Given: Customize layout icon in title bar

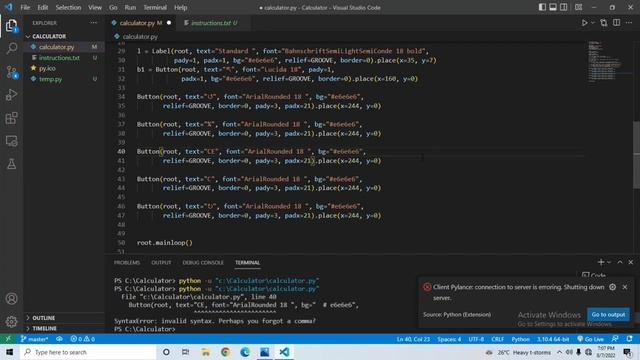Looking at the screenshot, I should [x=578, y=7].
